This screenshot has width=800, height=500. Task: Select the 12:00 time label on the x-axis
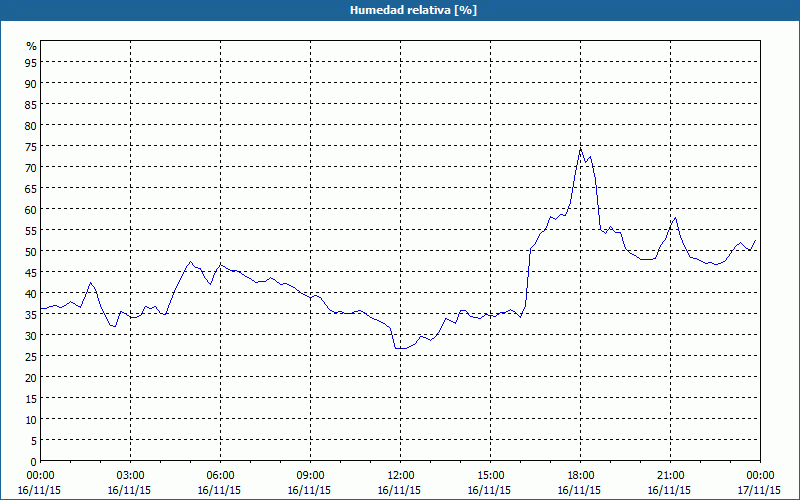coord(401,476)
